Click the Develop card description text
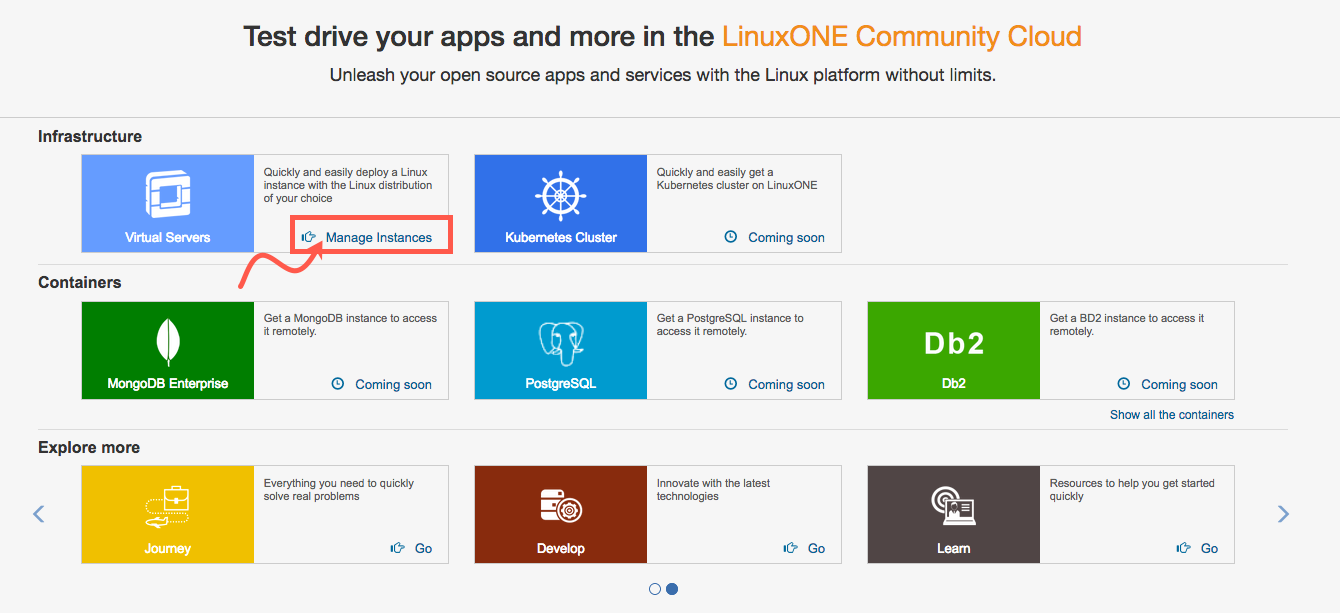This screenshot has width=1340, height=613. point(713,490)
